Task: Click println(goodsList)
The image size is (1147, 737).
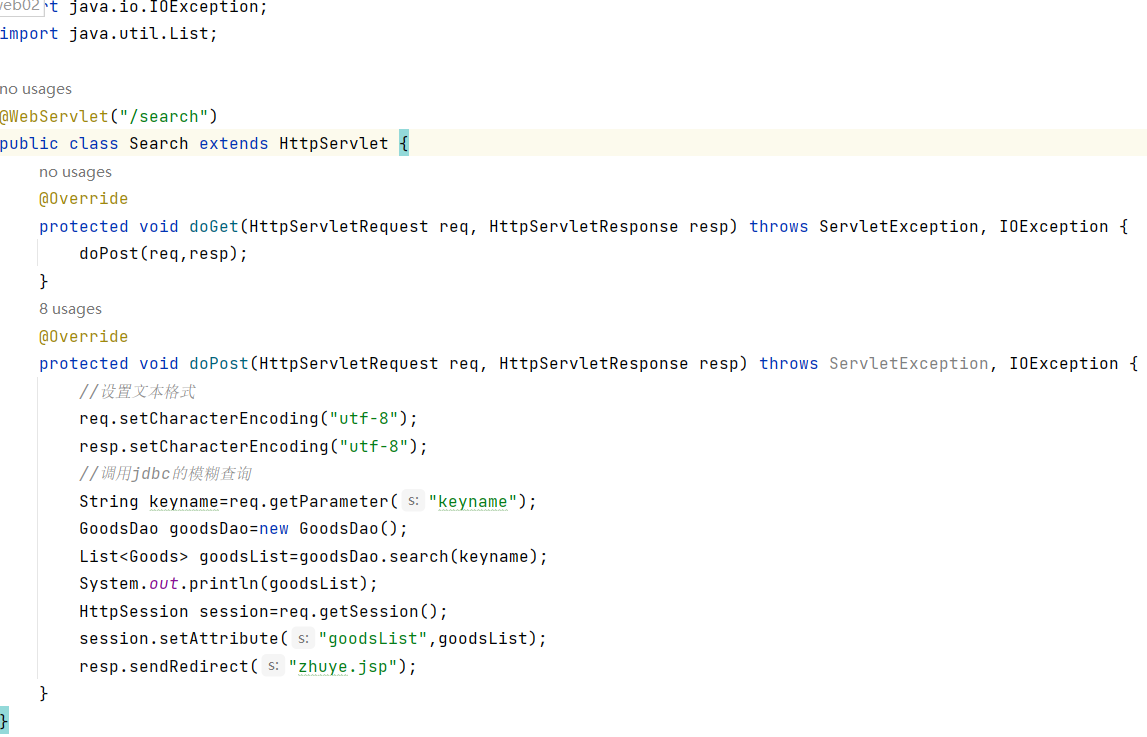Action: pos(278,584)
